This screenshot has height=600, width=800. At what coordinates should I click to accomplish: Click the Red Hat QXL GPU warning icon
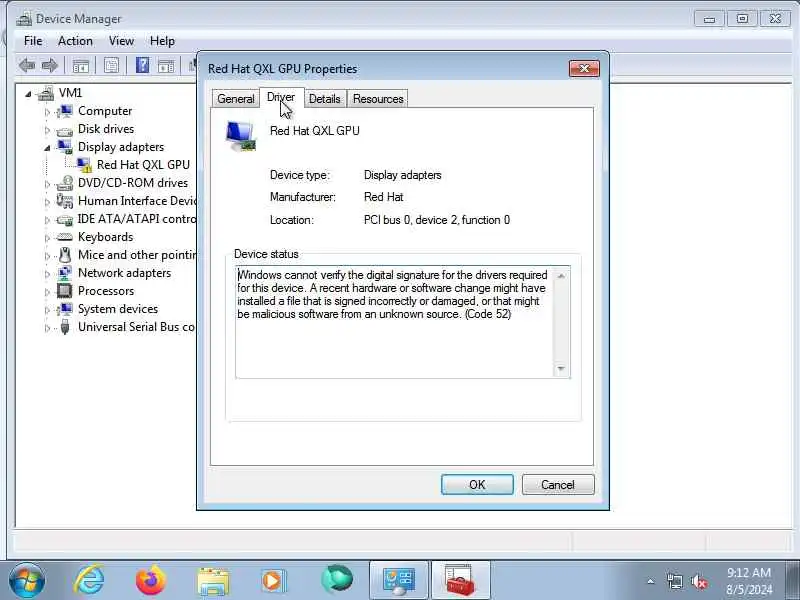[x=84, y=165]
